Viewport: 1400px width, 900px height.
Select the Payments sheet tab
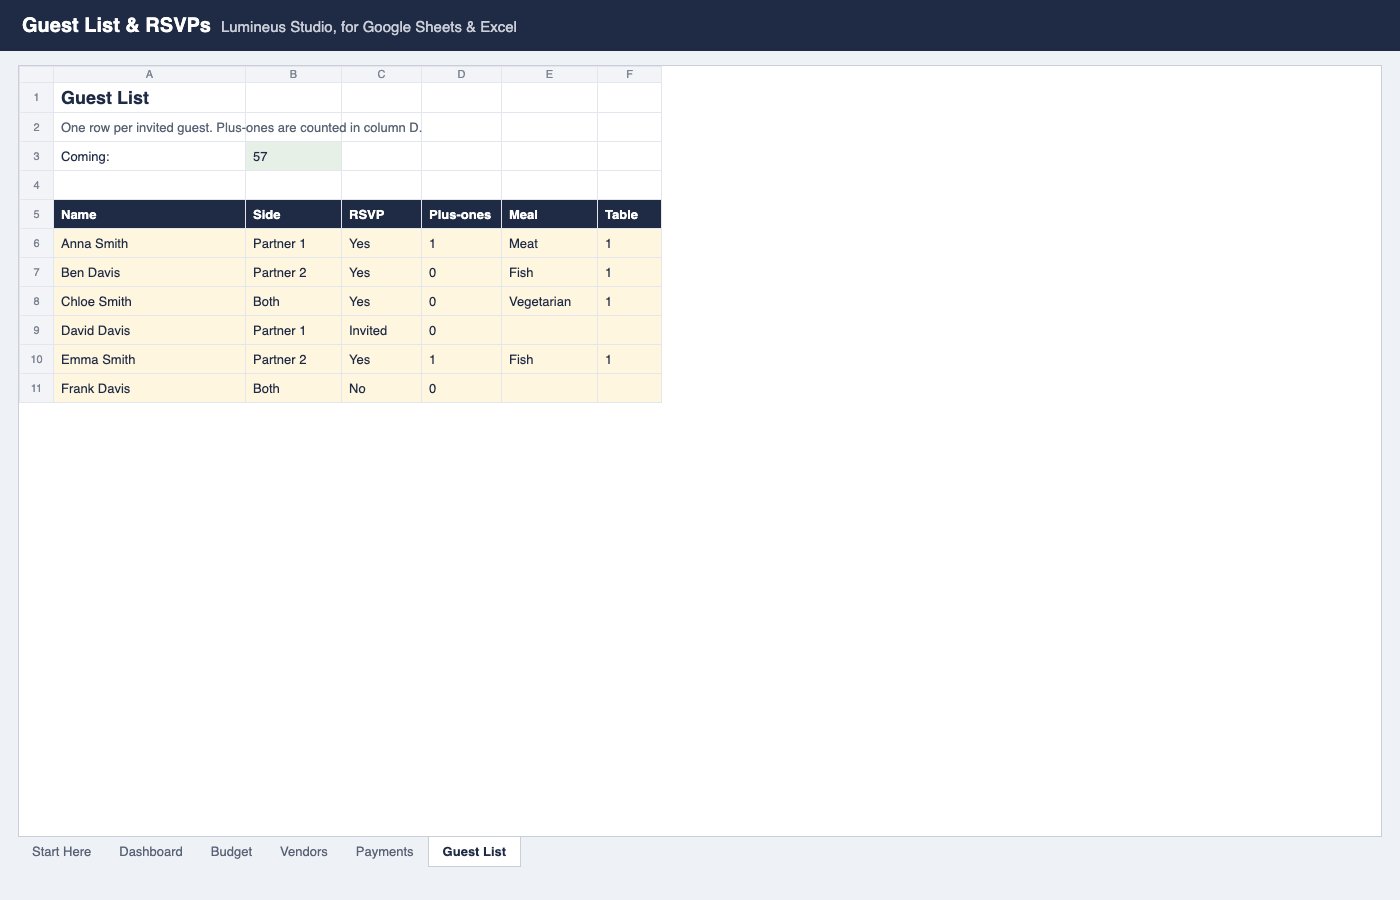[x=384, y=852]
